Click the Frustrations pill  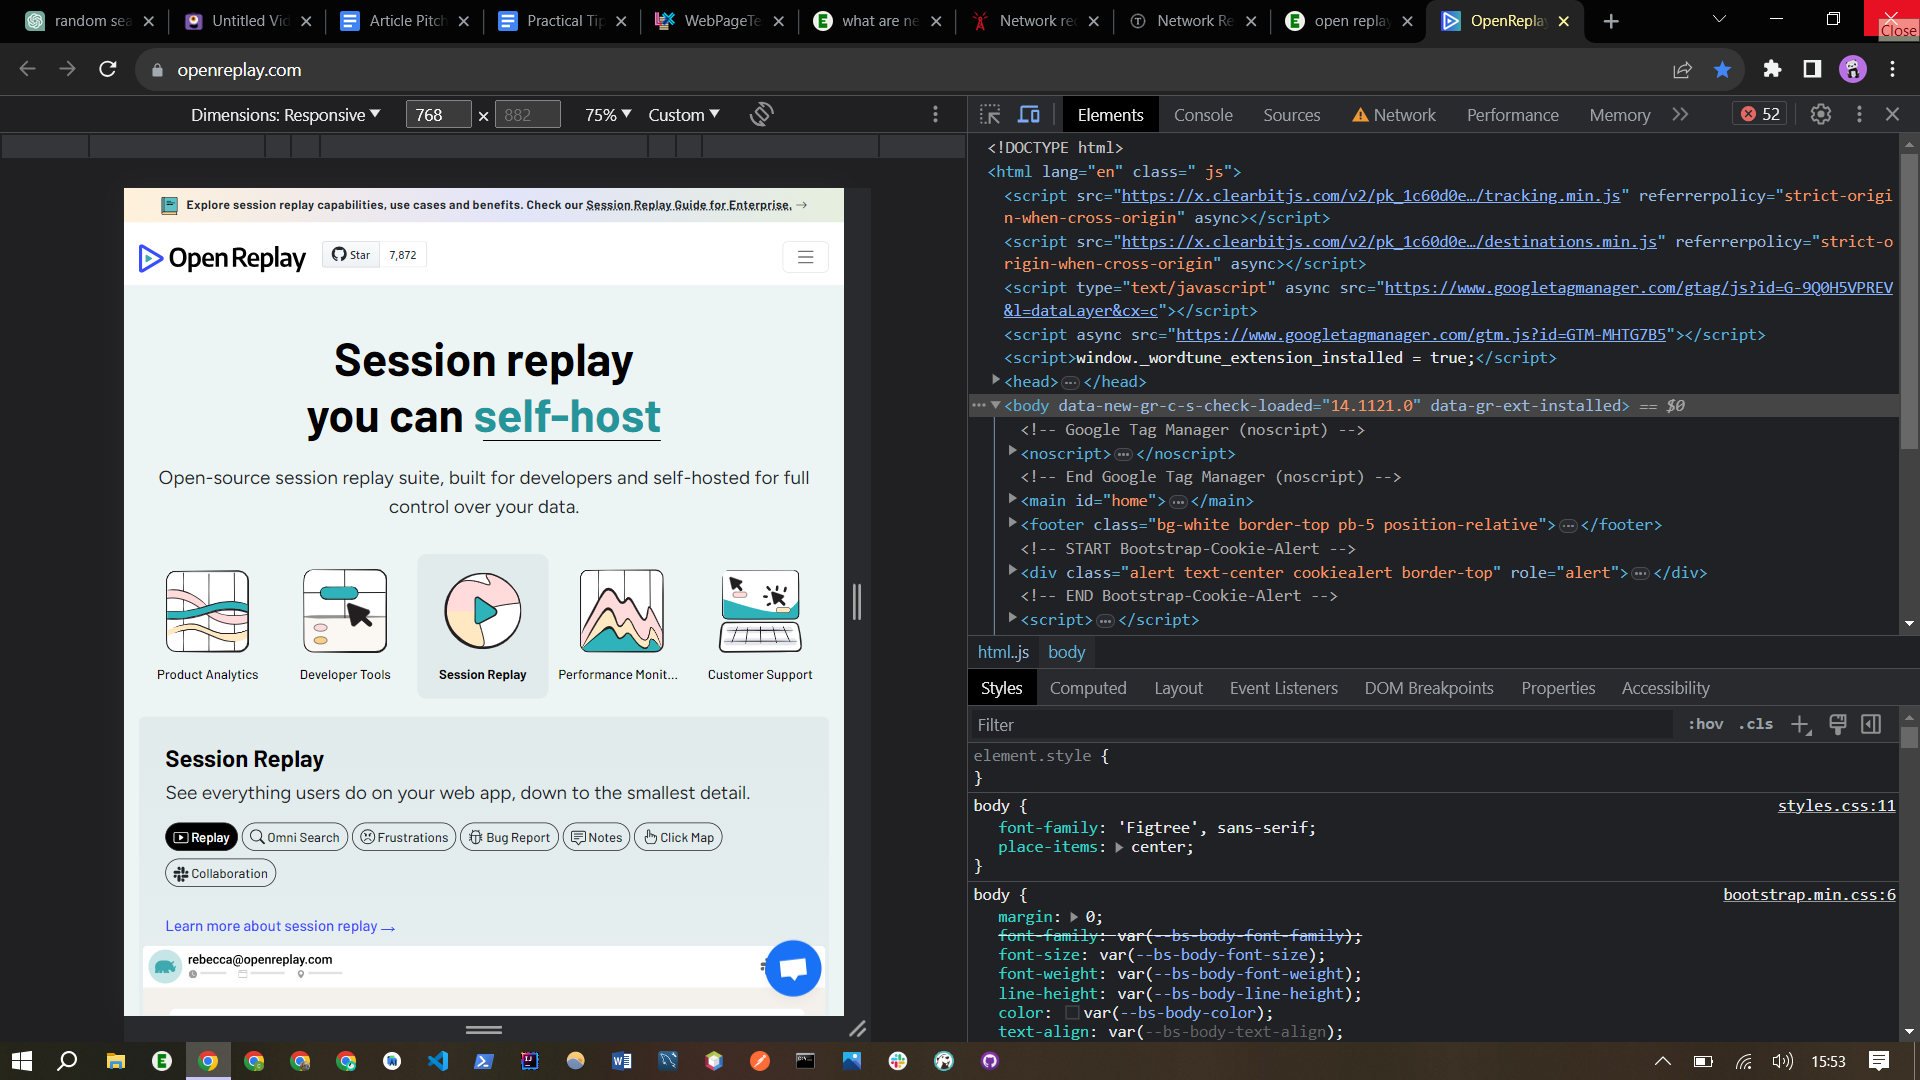404,837
